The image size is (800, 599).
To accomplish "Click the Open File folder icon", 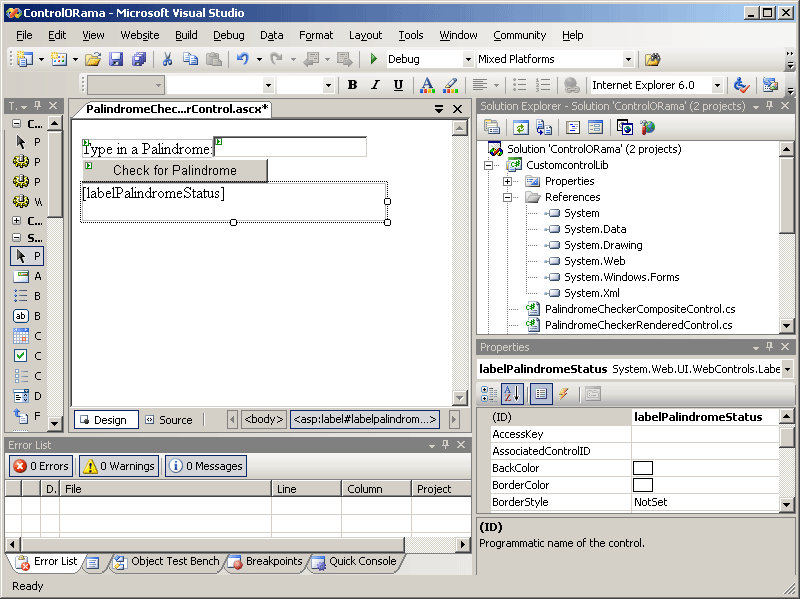I will 92,60.
